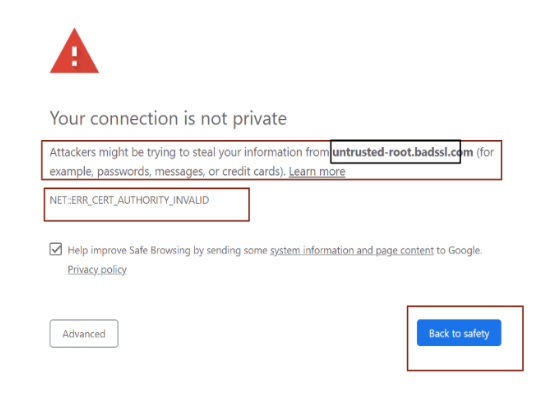The image size is (557, 414).
Task: Go back using Back to safety button
Action: click(x=459, y=333)
